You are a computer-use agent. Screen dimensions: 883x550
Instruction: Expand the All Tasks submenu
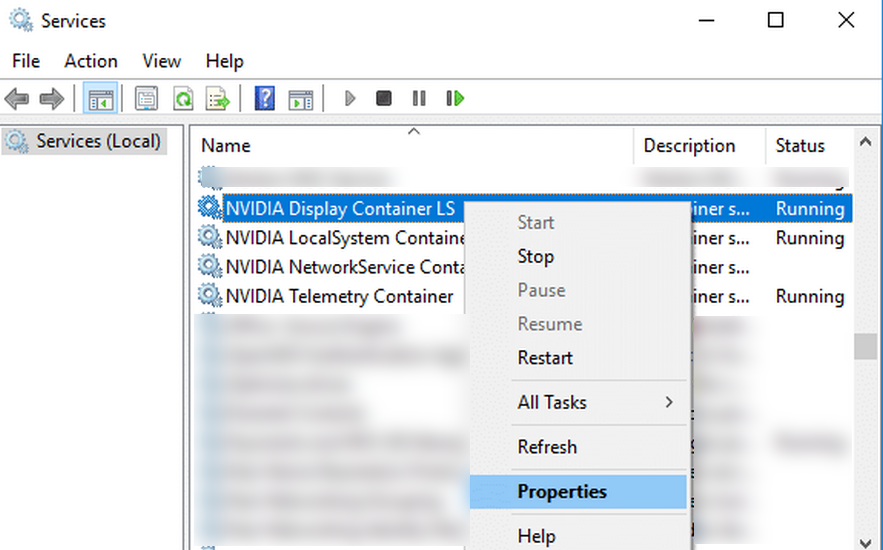click(x=579, y=403)
